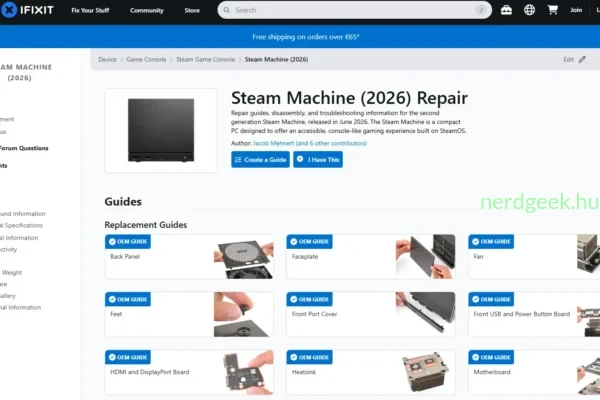Click OEM Guide badge on Front USB board

point(491,299)
